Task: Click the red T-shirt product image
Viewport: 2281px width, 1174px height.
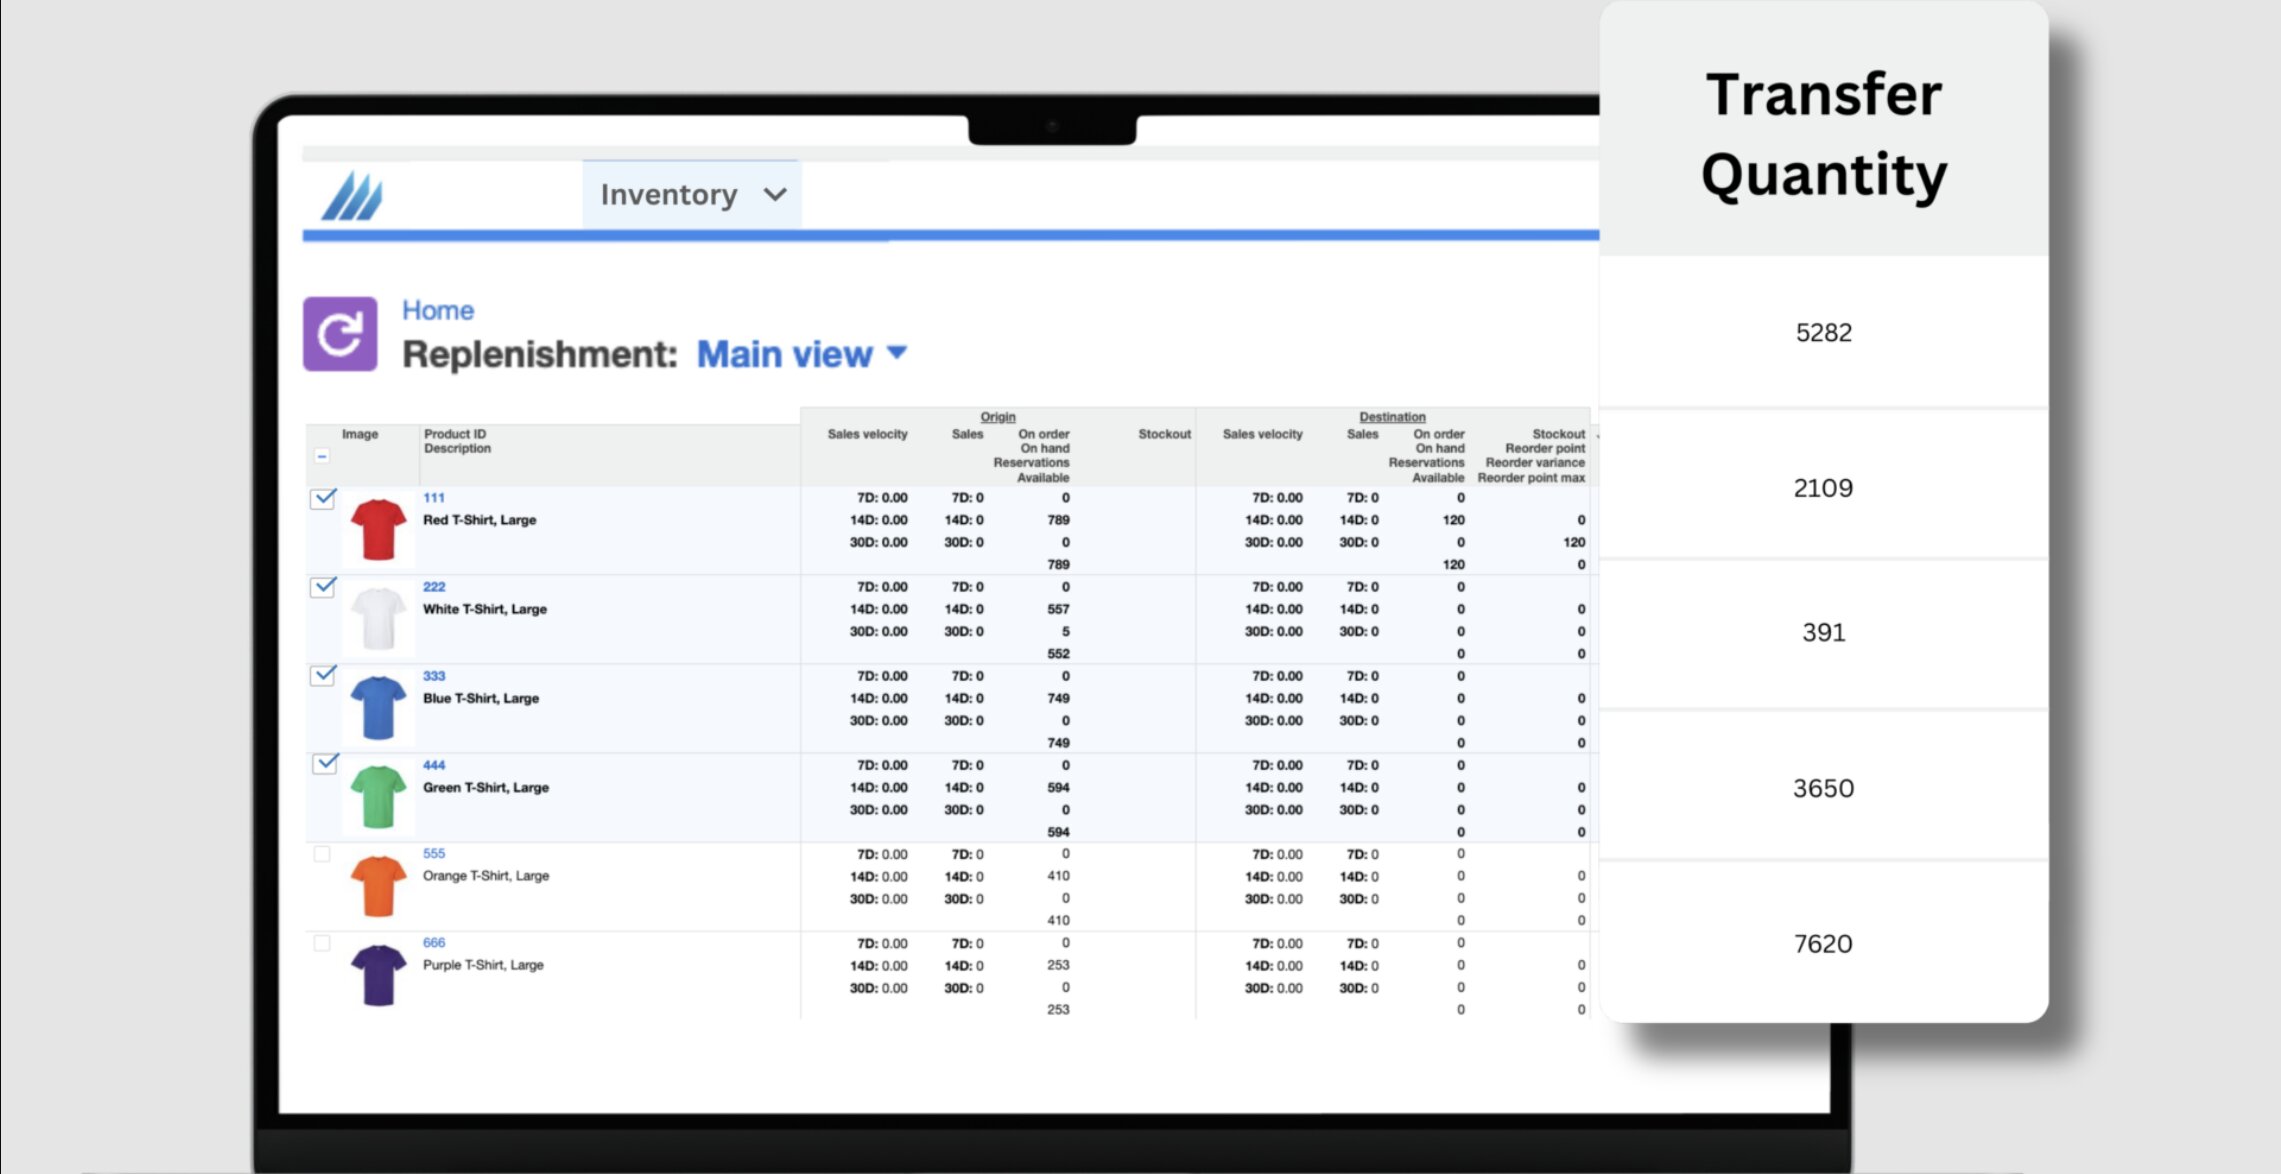Action: click(379, 529)
